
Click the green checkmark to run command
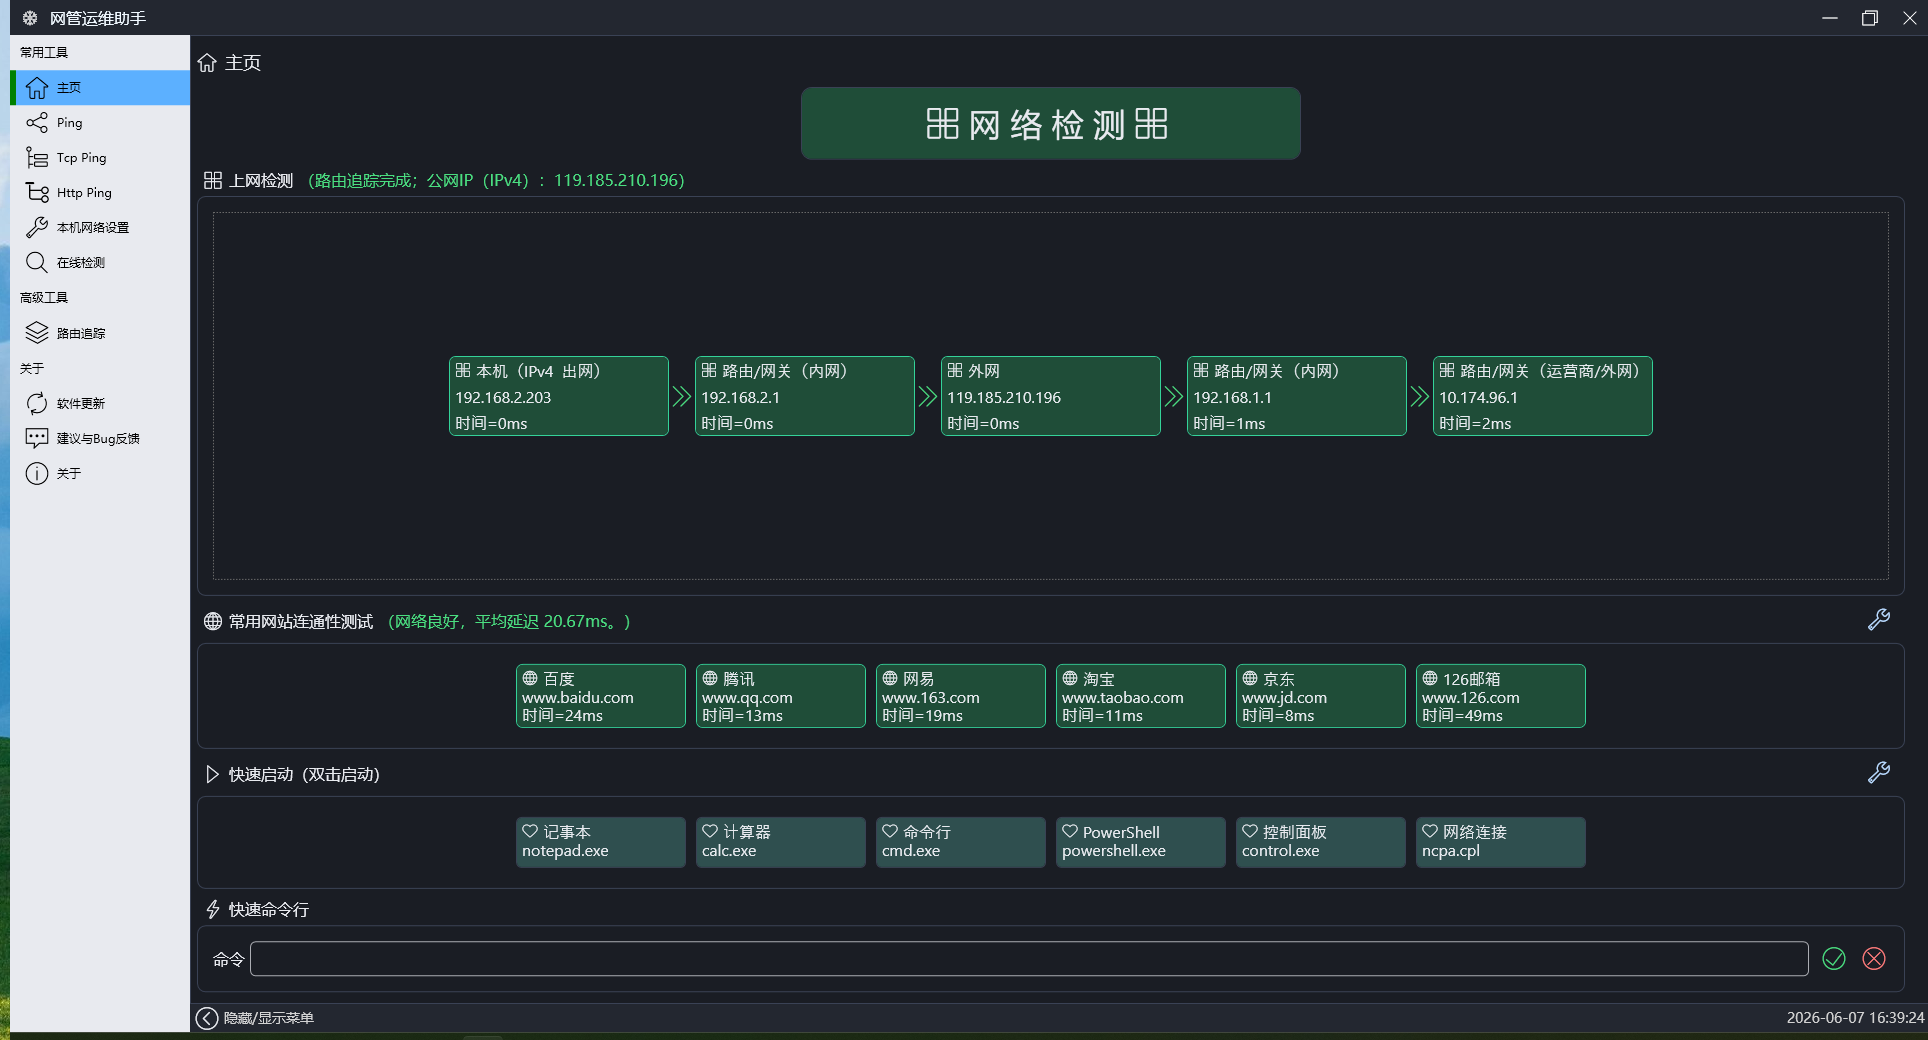click(1834, 959)
